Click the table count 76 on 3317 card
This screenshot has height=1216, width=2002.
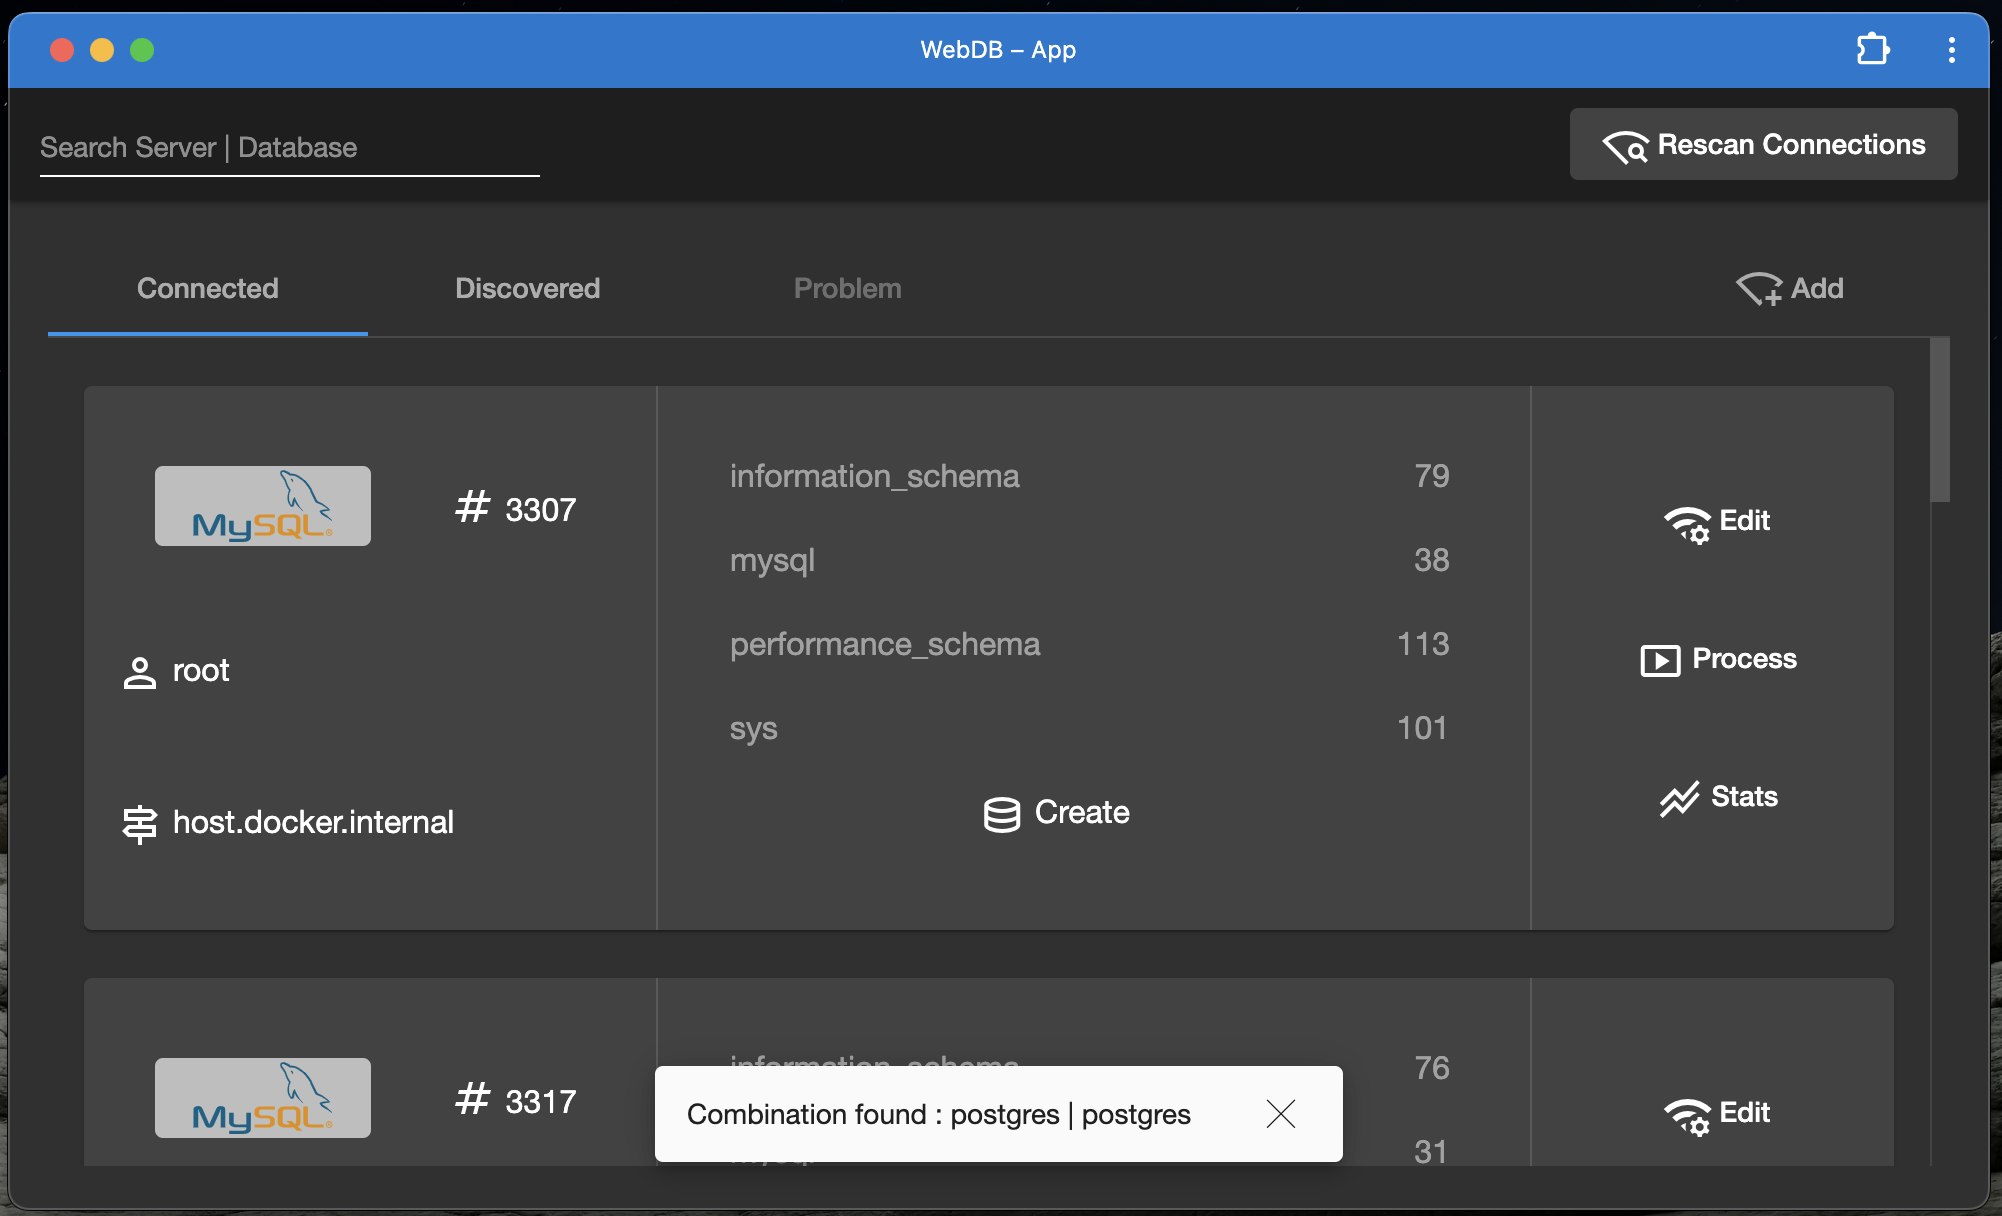tap(1432, 1068)
